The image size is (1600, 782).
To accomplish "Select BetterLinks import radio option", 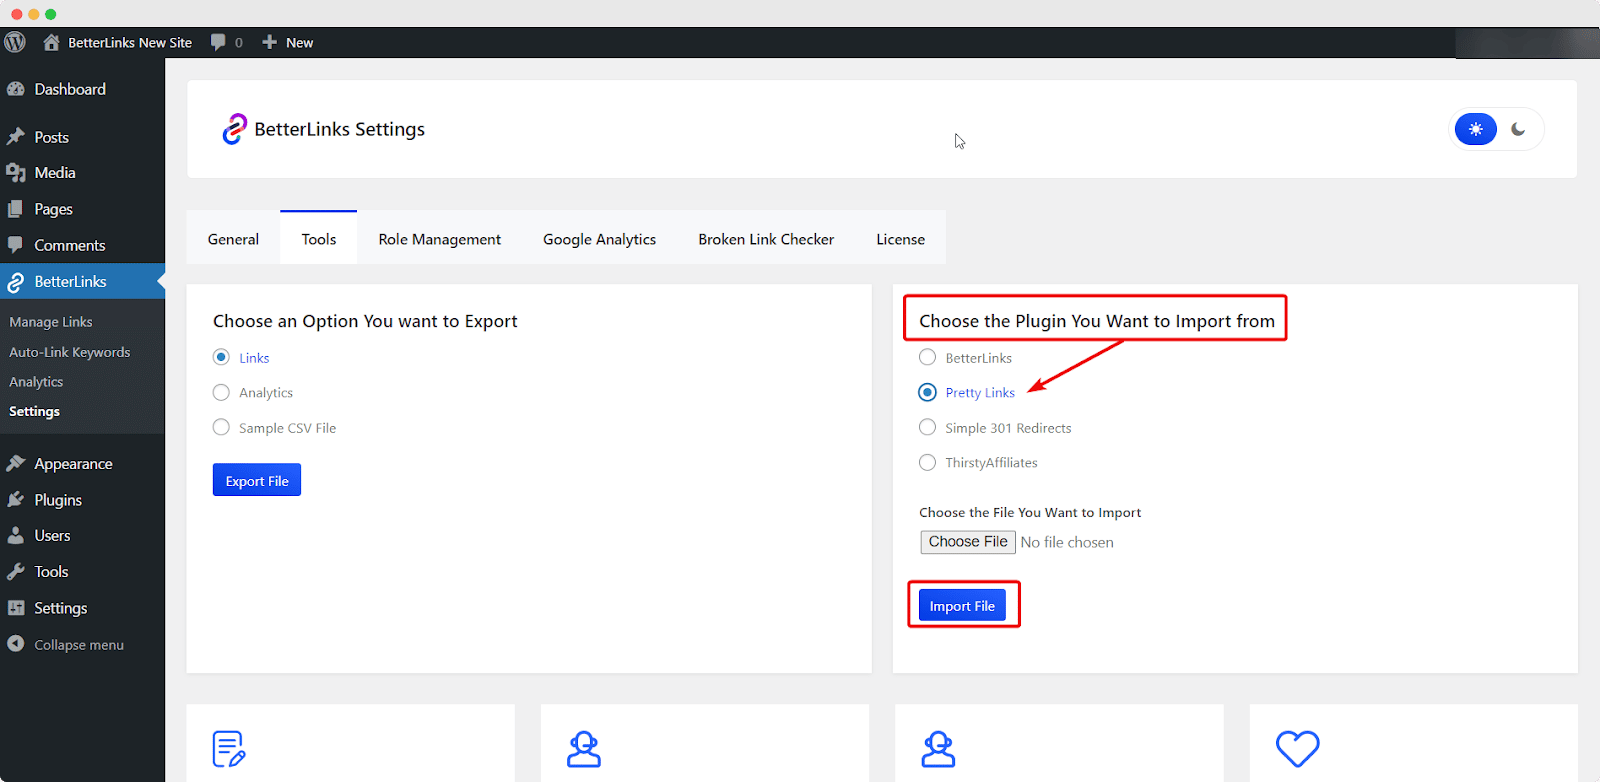I will [928, 357].
